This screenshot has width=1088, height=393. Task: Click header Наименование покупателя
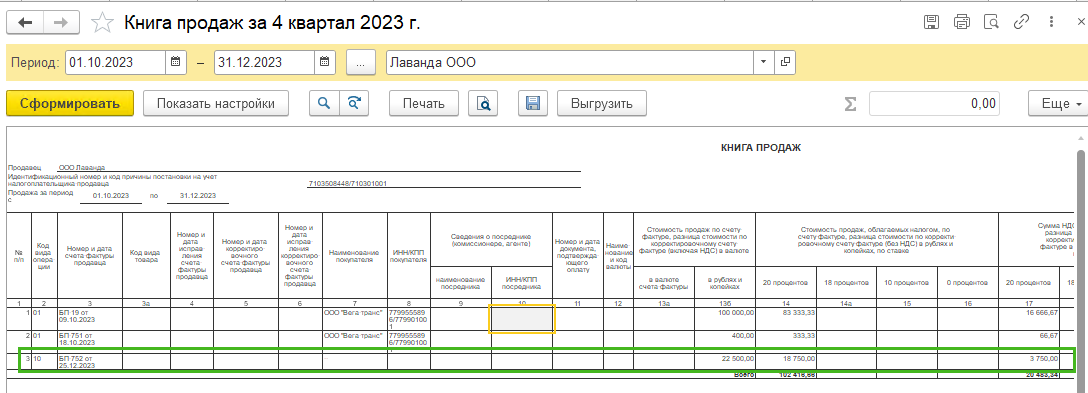355,256
